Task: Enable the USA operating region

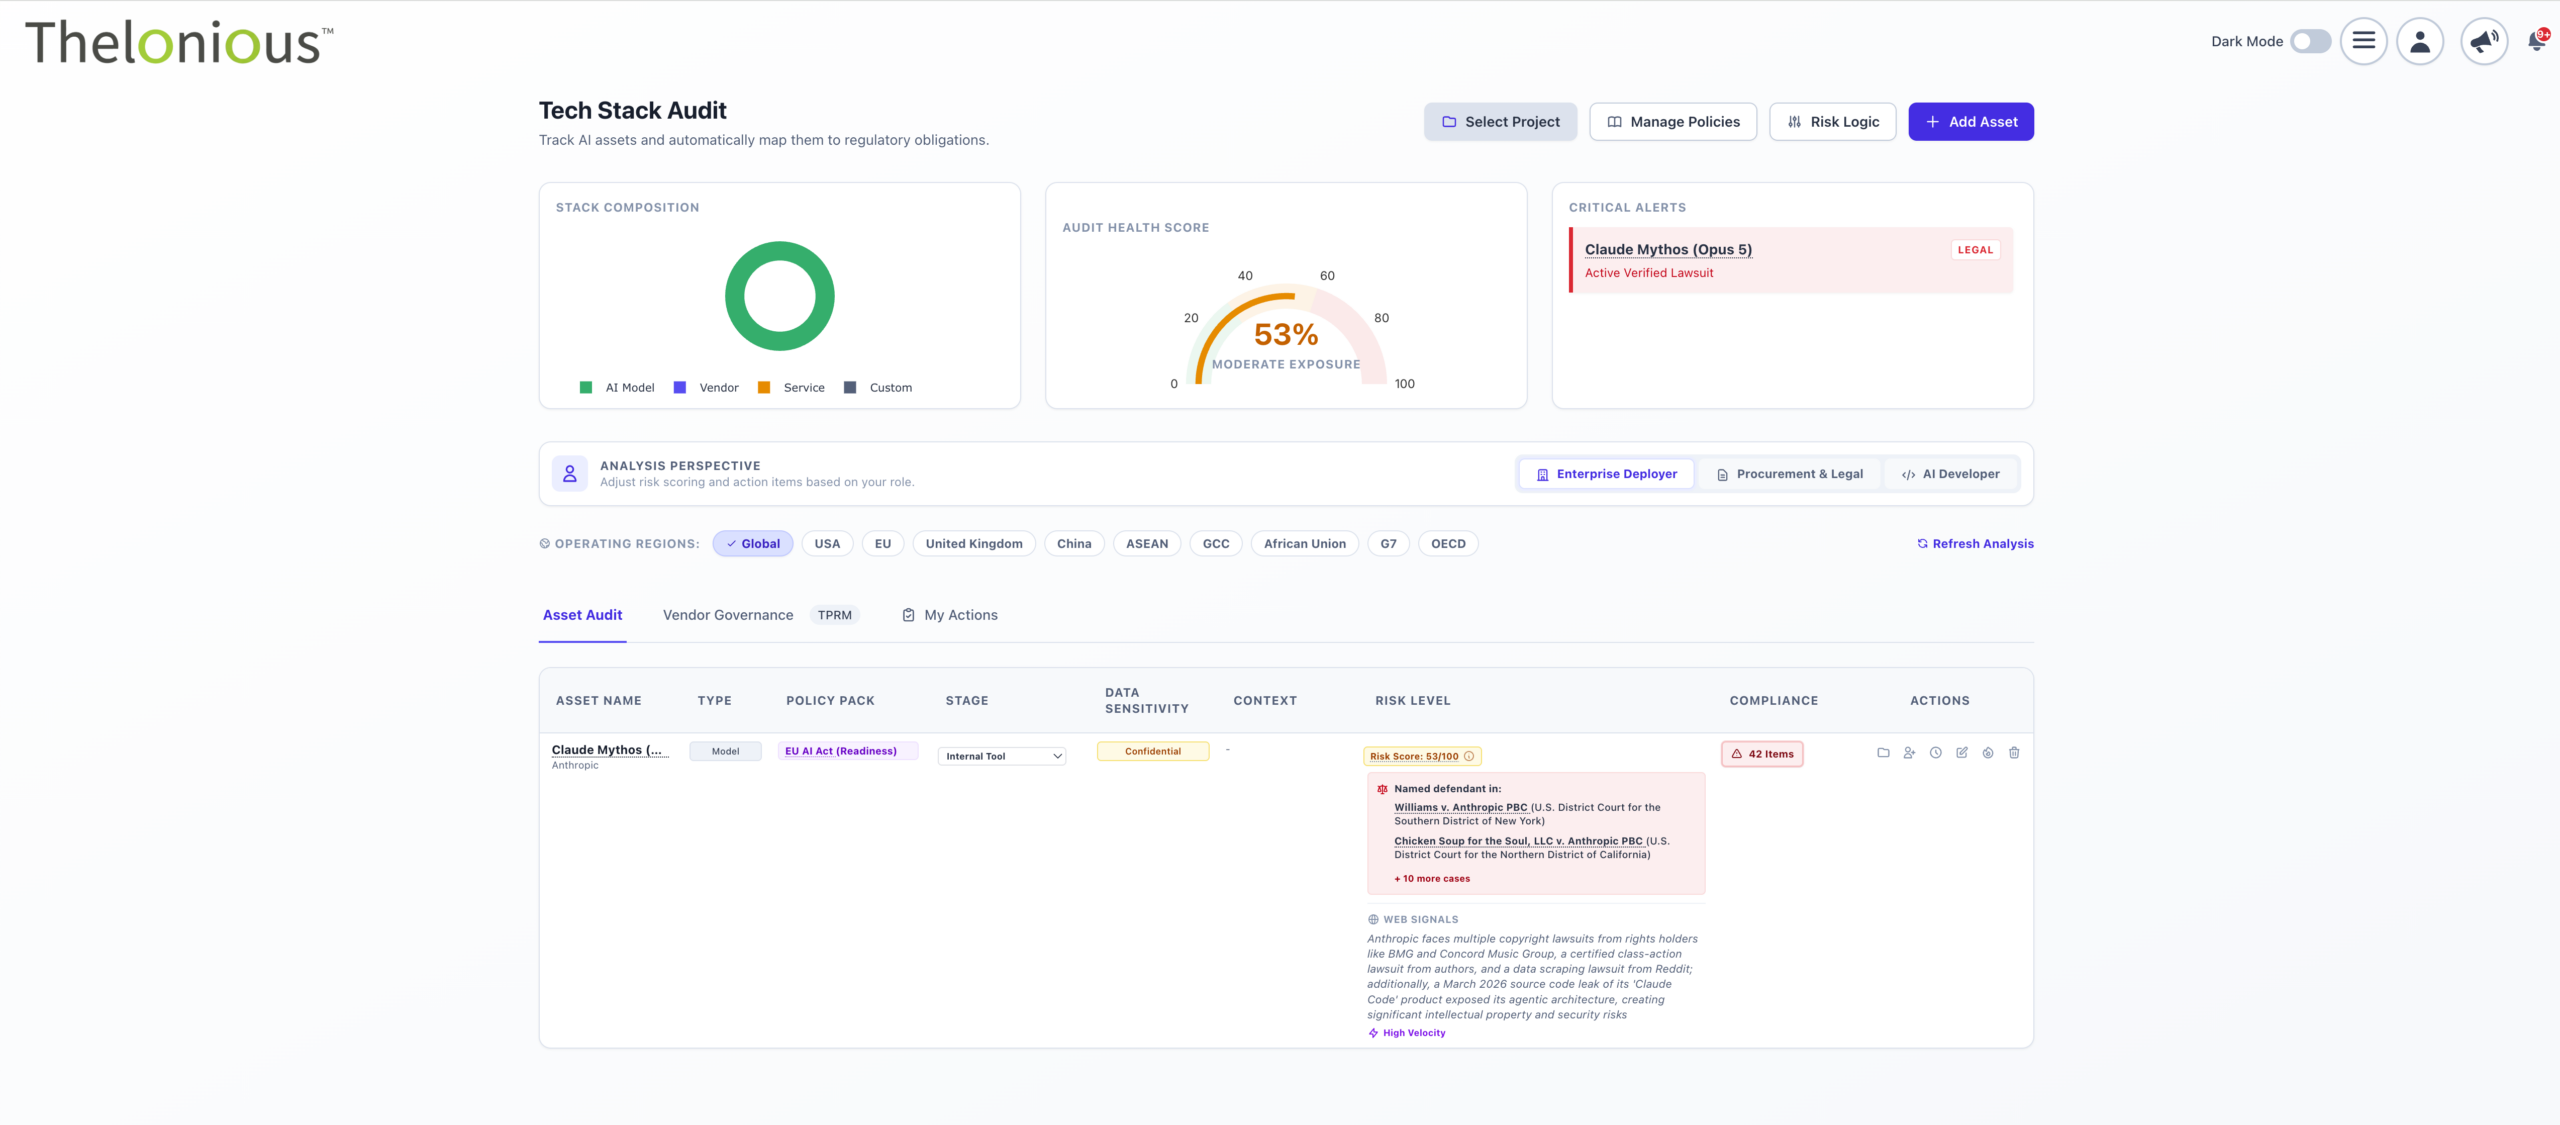Action: pos(827,544)
